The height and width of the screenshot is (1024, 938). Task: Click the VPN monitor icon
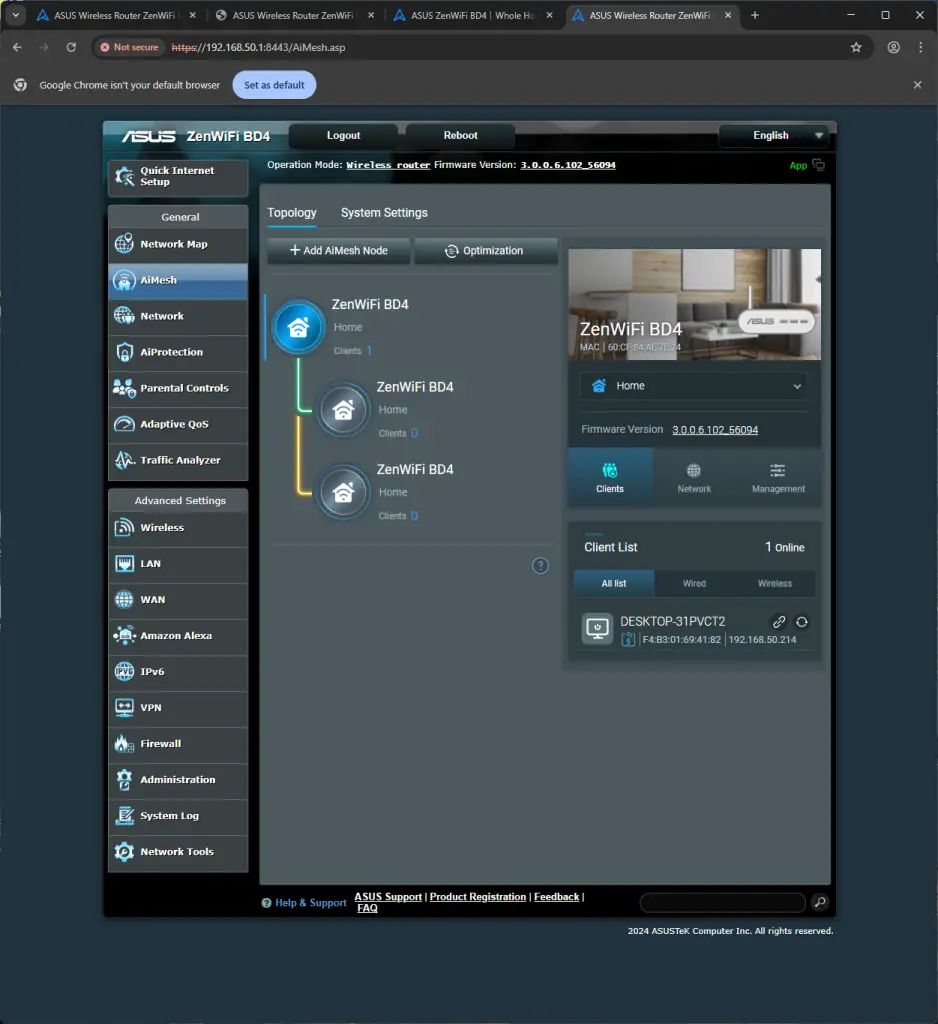[124, 707]
